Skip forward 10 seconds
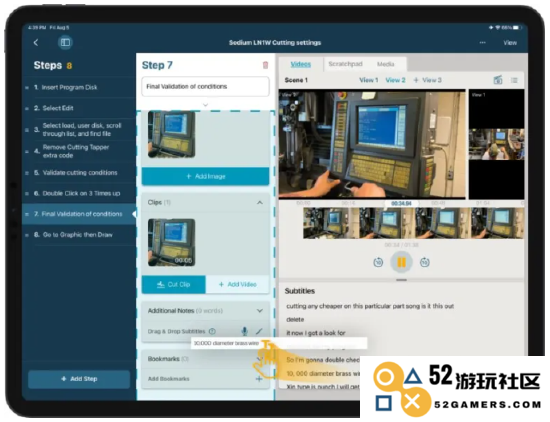The width and height of the screenshot is (550, 422). click(x=425, y=262)
